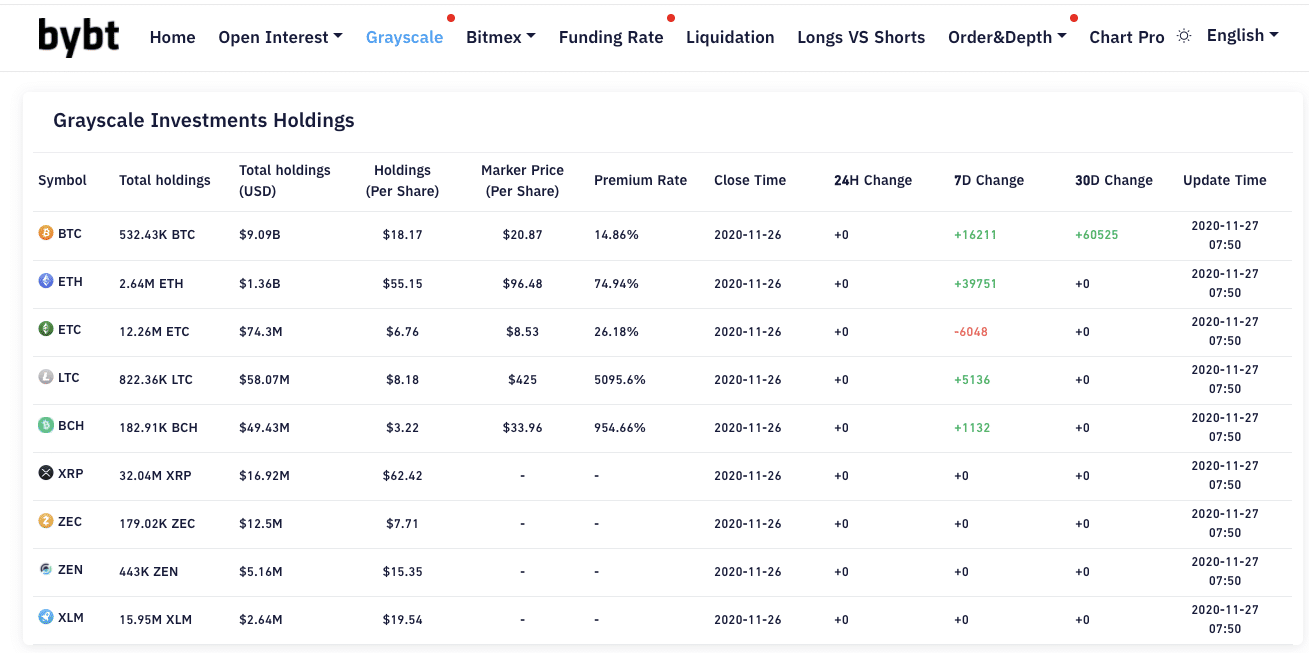Click the '+1132' BCH 7D change

tap(972, 427)
